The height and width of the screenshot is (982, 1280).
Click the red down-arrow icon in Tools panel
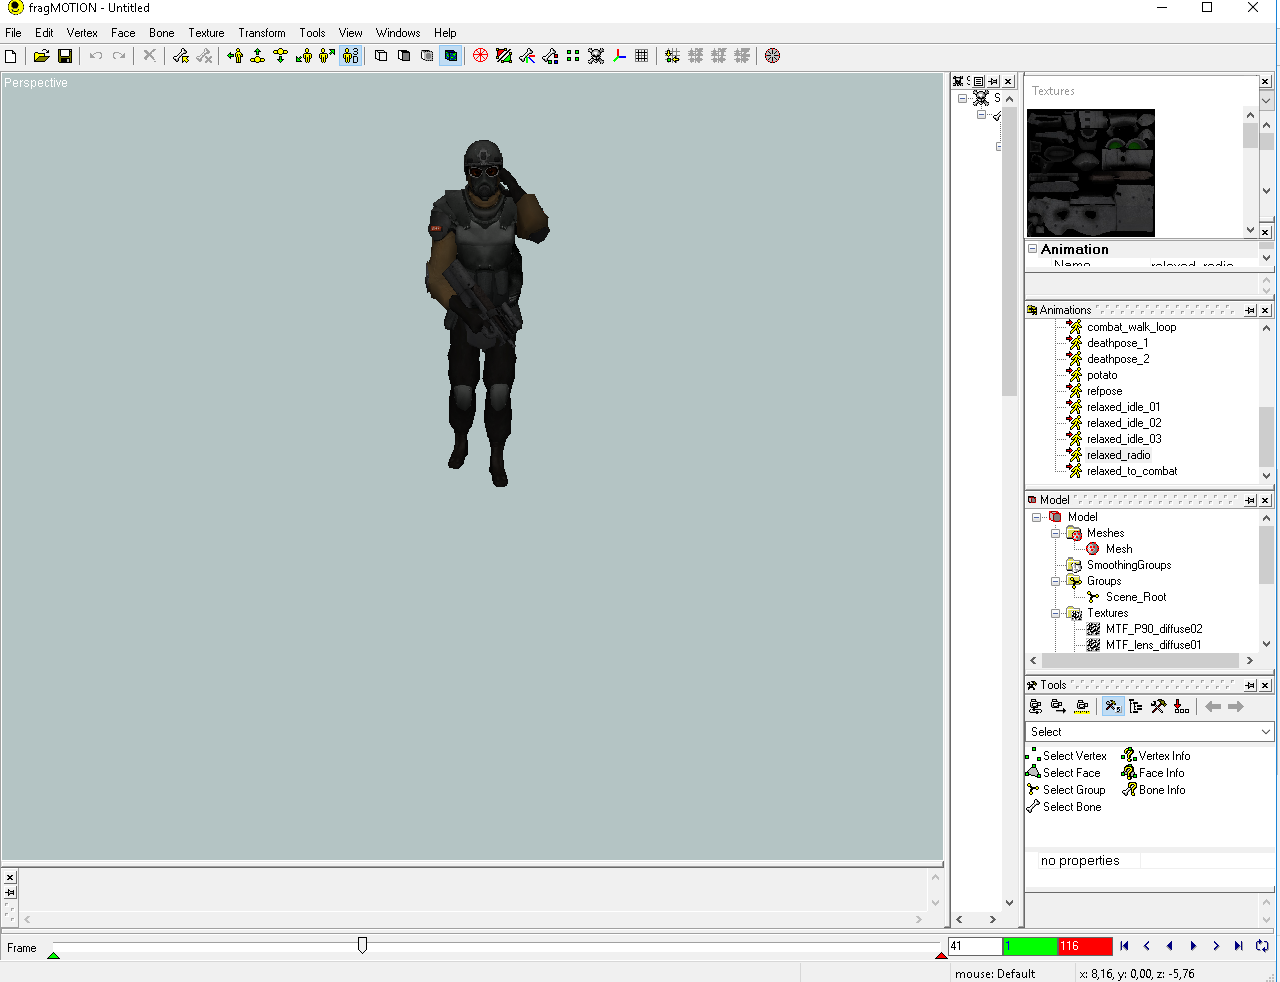(x=1181, y=706)
